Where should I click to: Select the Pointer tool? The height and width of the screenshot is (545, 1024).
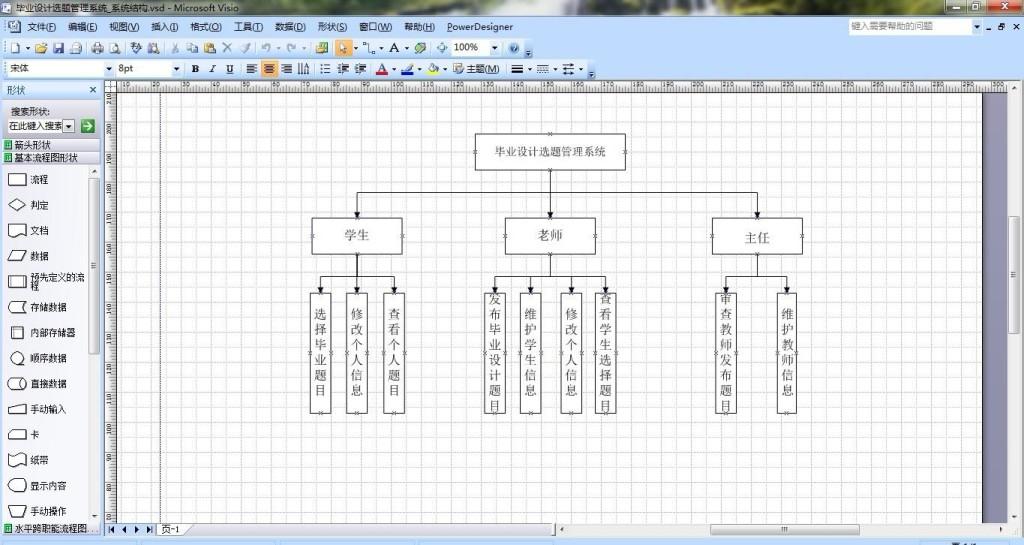coord(343,48)
